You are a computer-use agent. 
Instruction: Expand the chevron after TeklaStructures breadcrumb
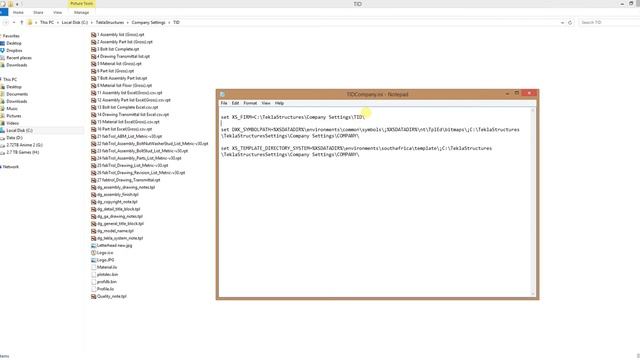click(x=127, y=22)
